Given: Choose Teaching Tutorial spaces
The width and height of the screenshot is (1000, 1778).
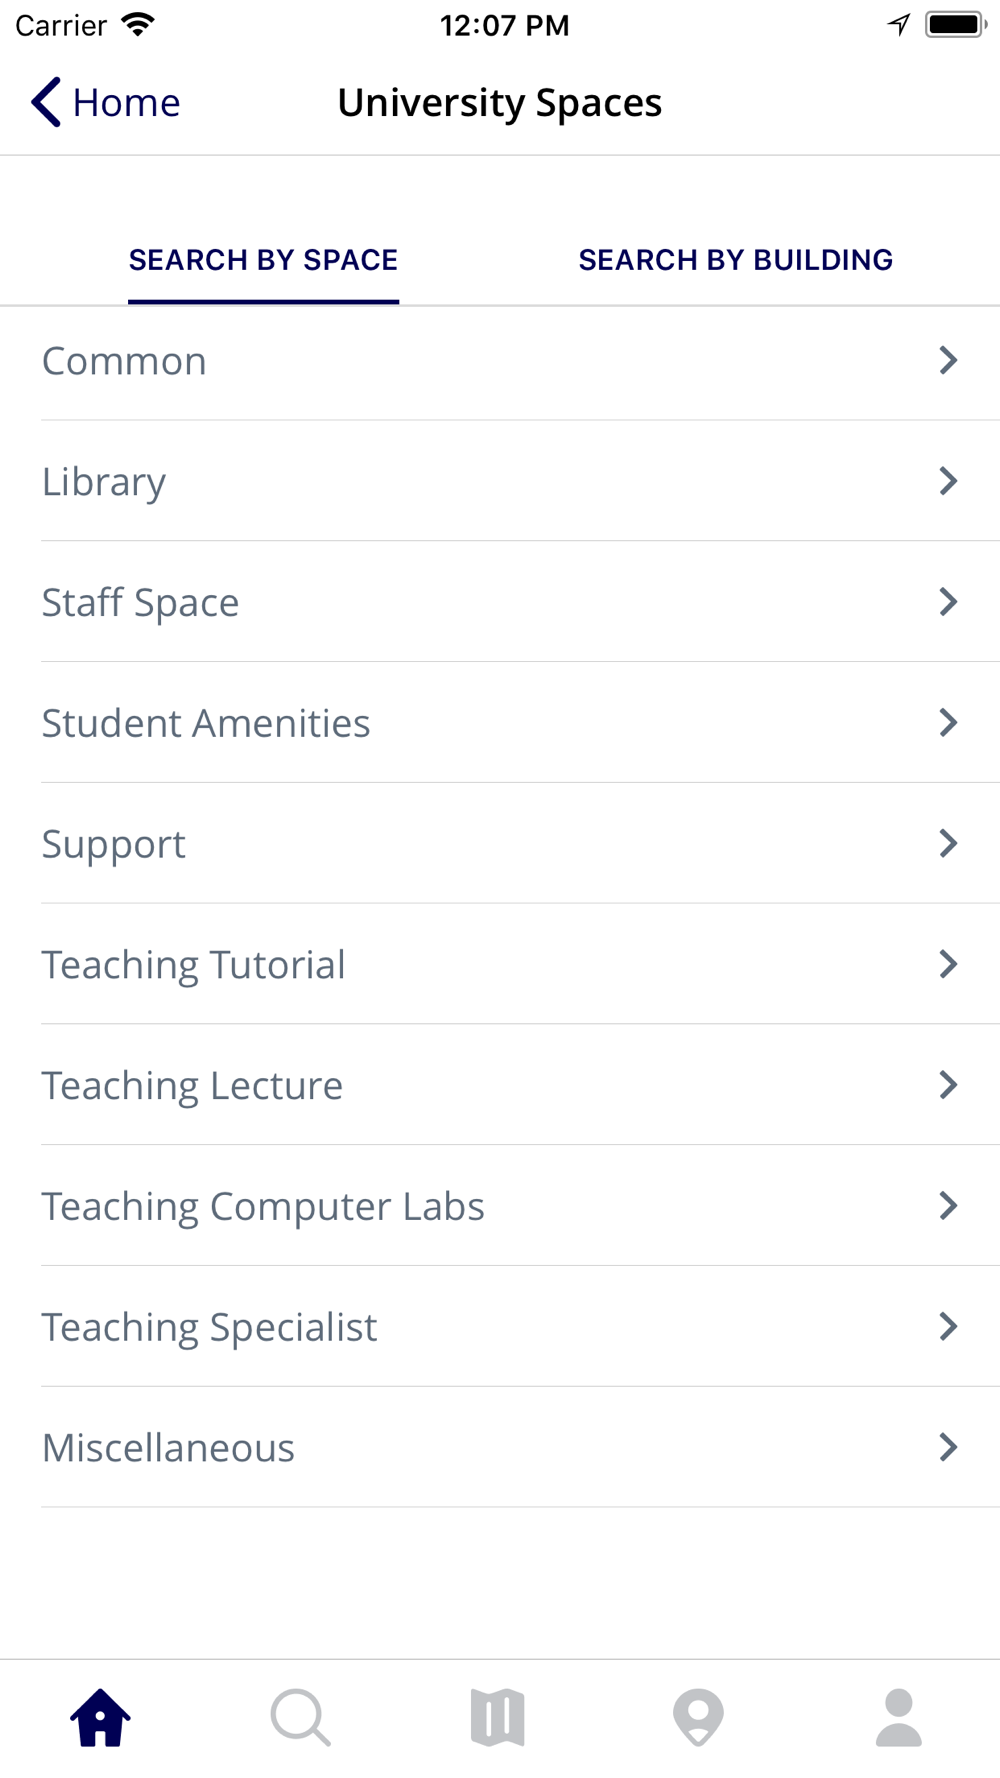Looking at the screenshot, I should [x=193, y=965].
